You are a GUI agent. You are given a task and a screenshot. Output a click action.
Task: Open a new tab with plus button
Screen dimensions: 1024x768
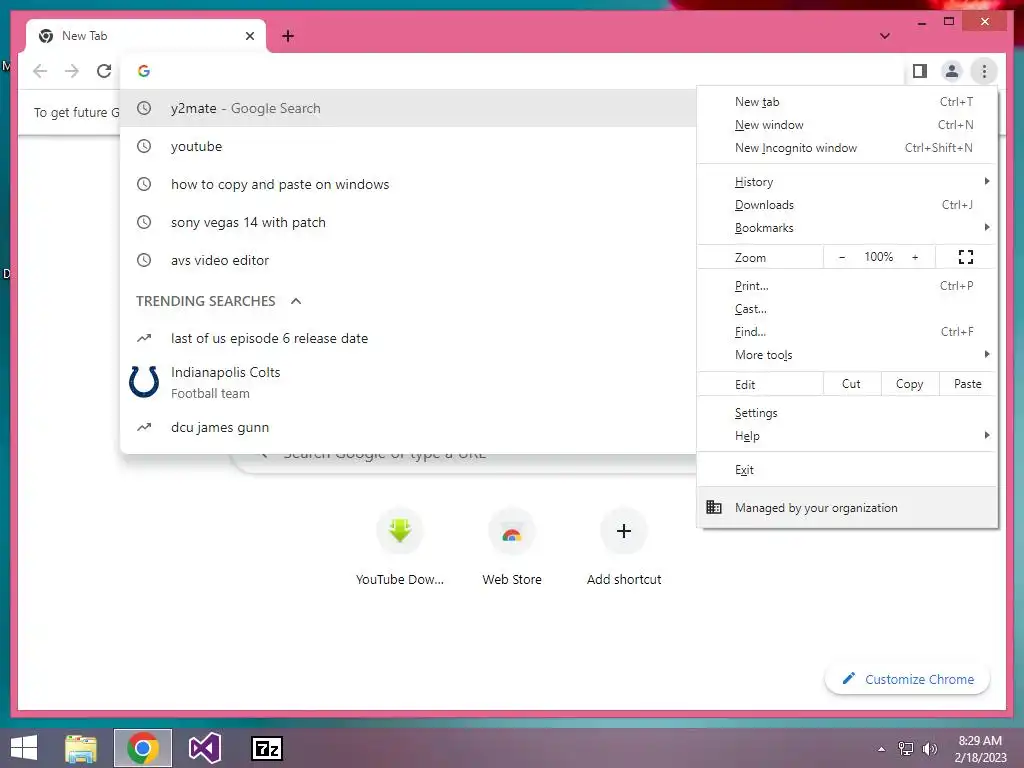click(x=288, y=36)
